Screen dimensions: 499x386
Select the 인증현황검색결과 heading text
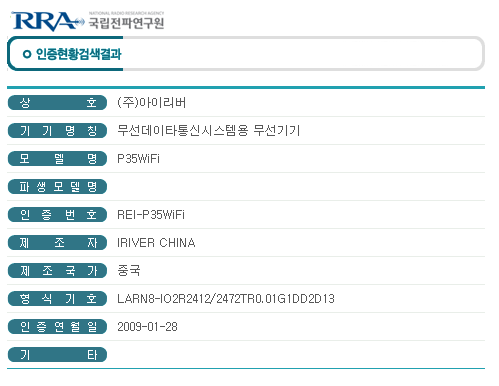pos(78,54)
